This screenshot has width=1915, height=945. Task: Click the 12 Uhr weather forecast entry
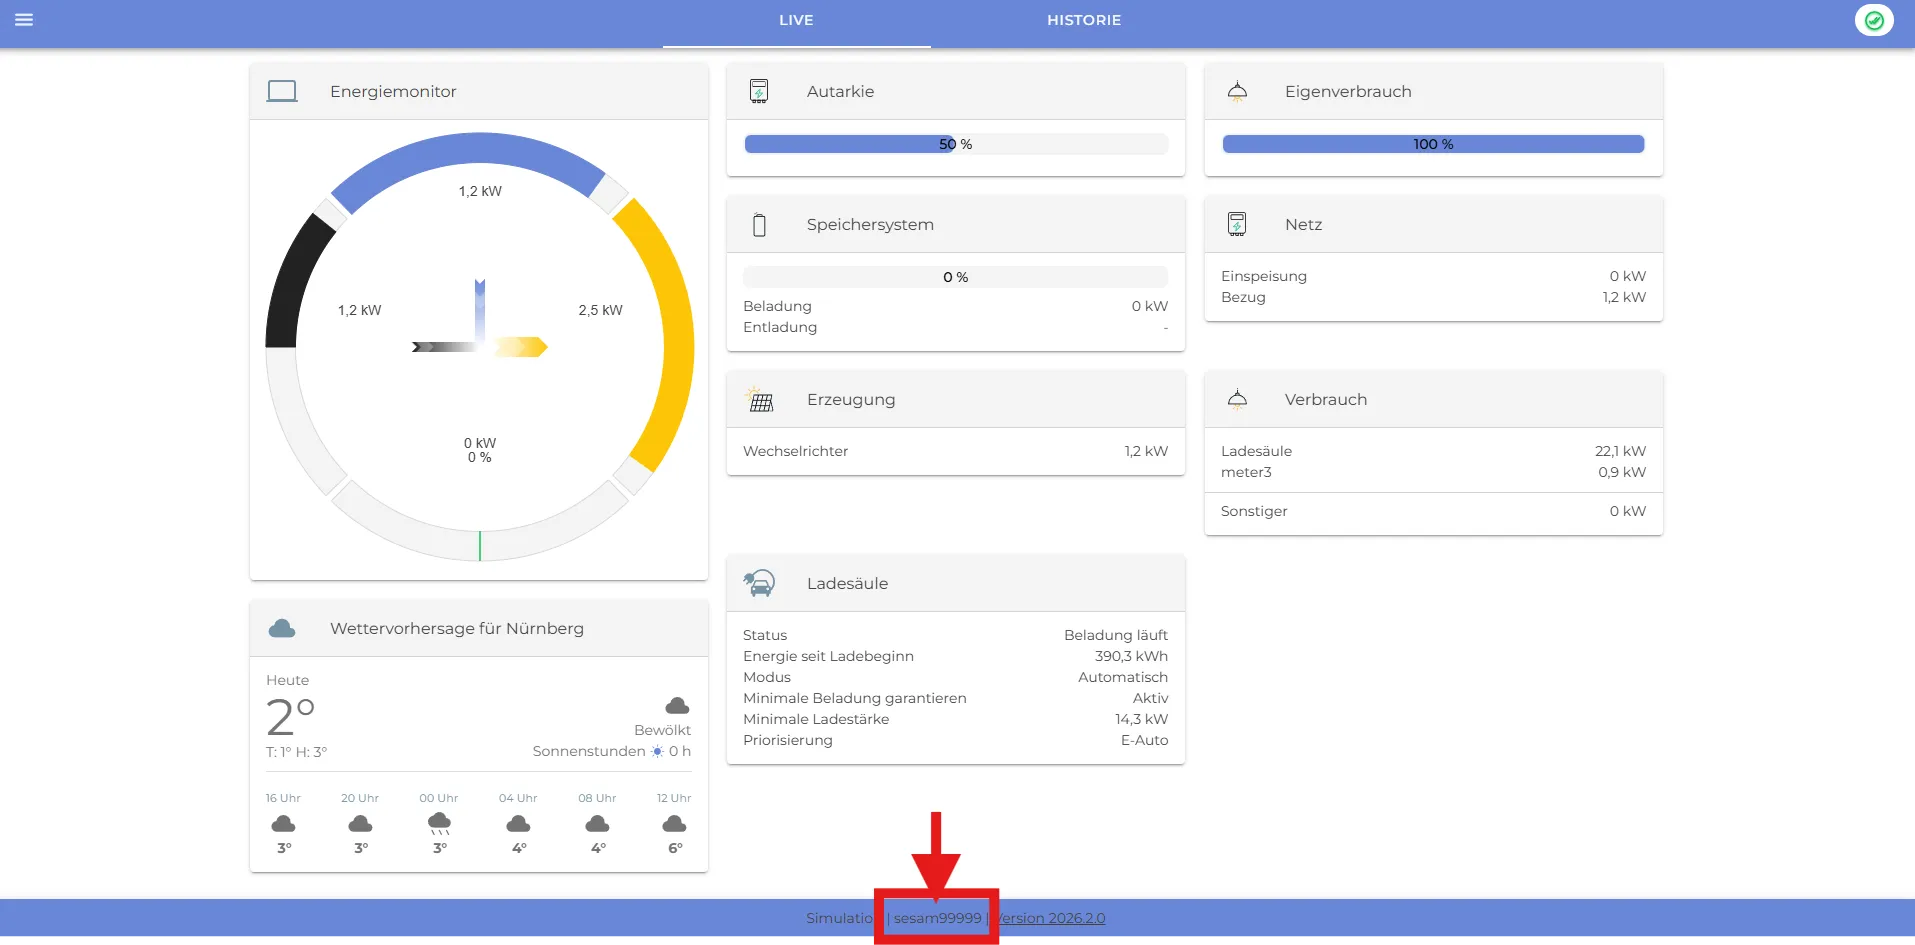[674, 823]
